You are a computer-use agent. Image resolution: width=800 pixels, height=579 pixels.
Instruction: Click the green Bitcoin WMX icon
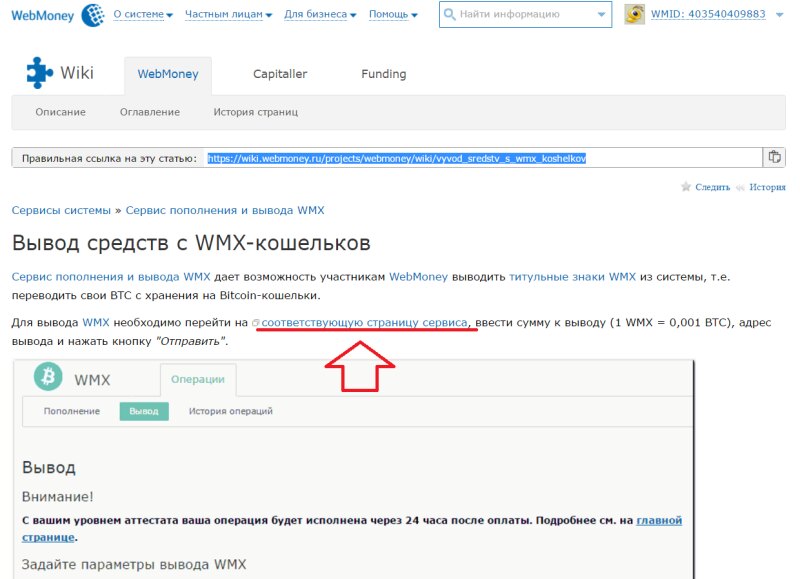pos(48,378)
